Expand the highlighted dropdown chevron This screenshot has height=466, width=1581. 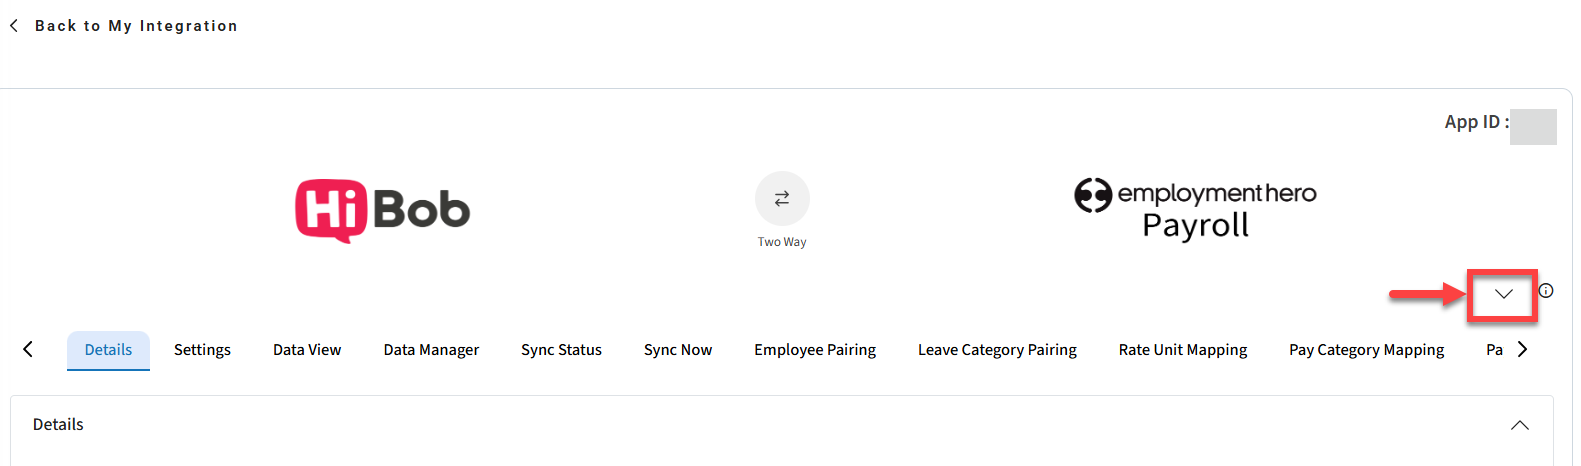(x=1503, y=294)
